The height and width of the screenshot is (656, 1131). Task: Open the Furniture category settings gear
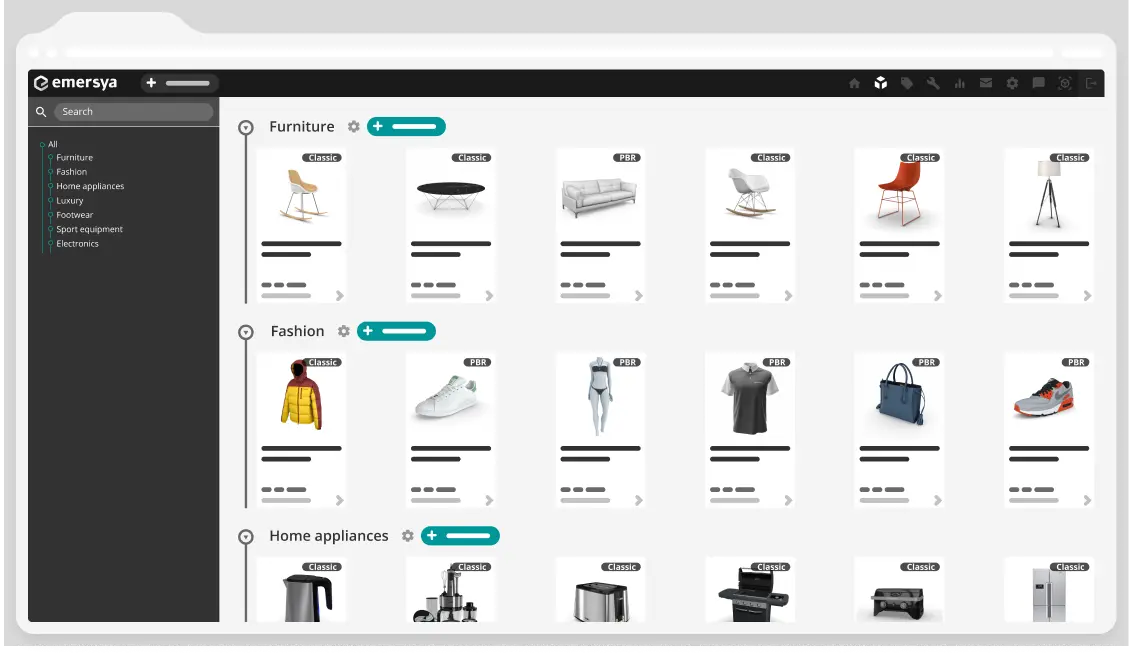tap(353, 126)
